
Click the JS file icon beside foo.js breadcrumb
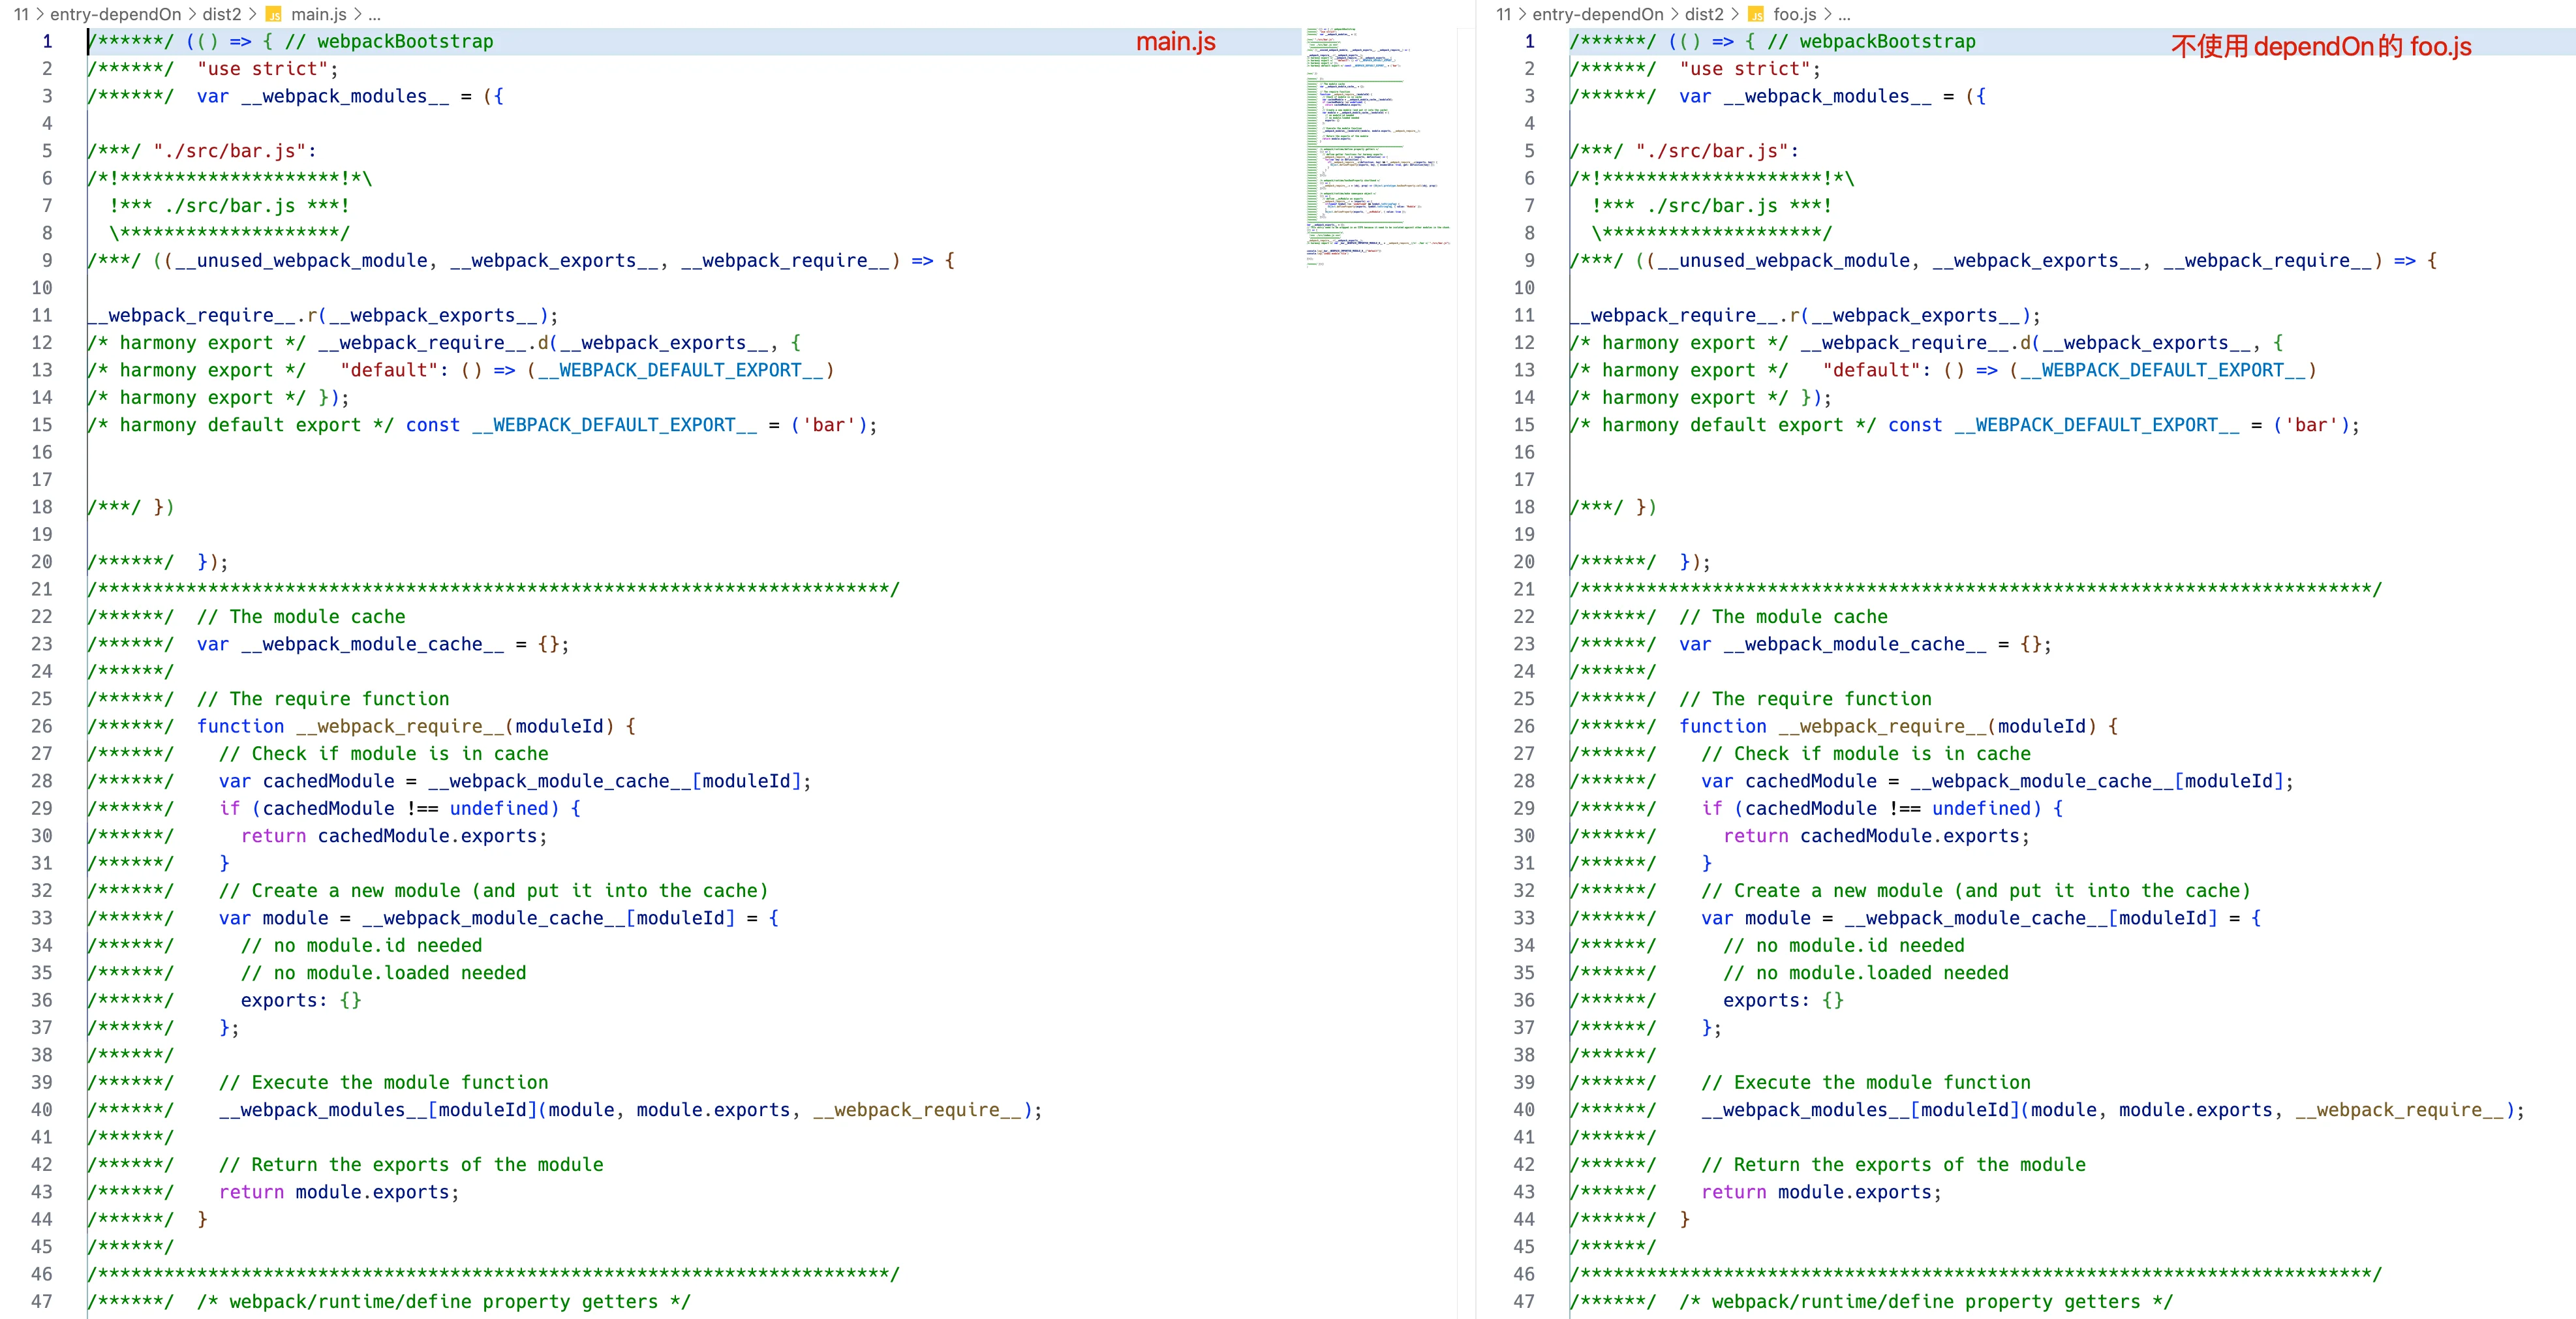click(1755, 14)
